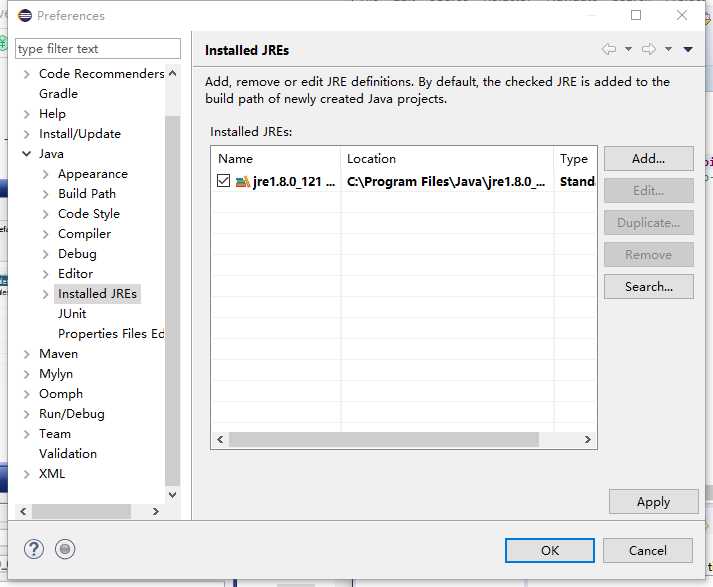The width and height of the screenshot is (713, 587).
Task: Click the Remove button
Action: pyautogui.click(x=648, y=255)
